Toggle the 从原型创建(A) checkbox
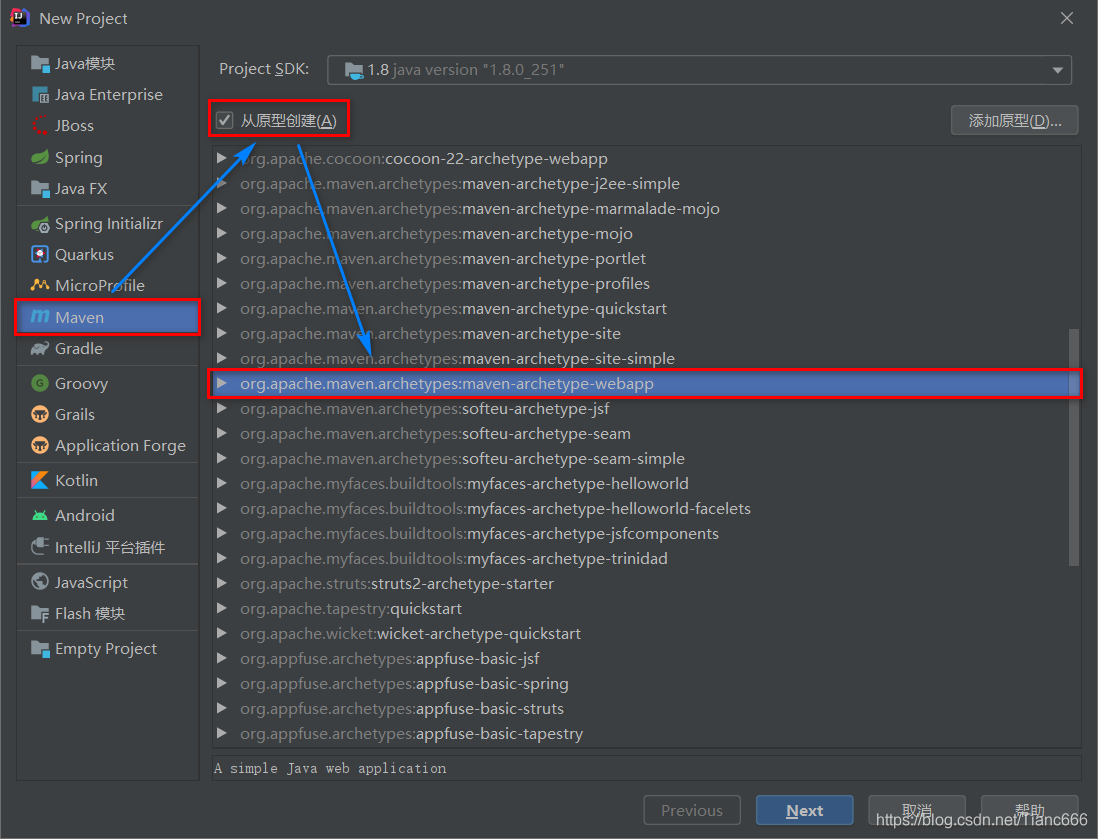Viewport: 1098px width, 839px height. pyautogui.click(x=224, y=120)
